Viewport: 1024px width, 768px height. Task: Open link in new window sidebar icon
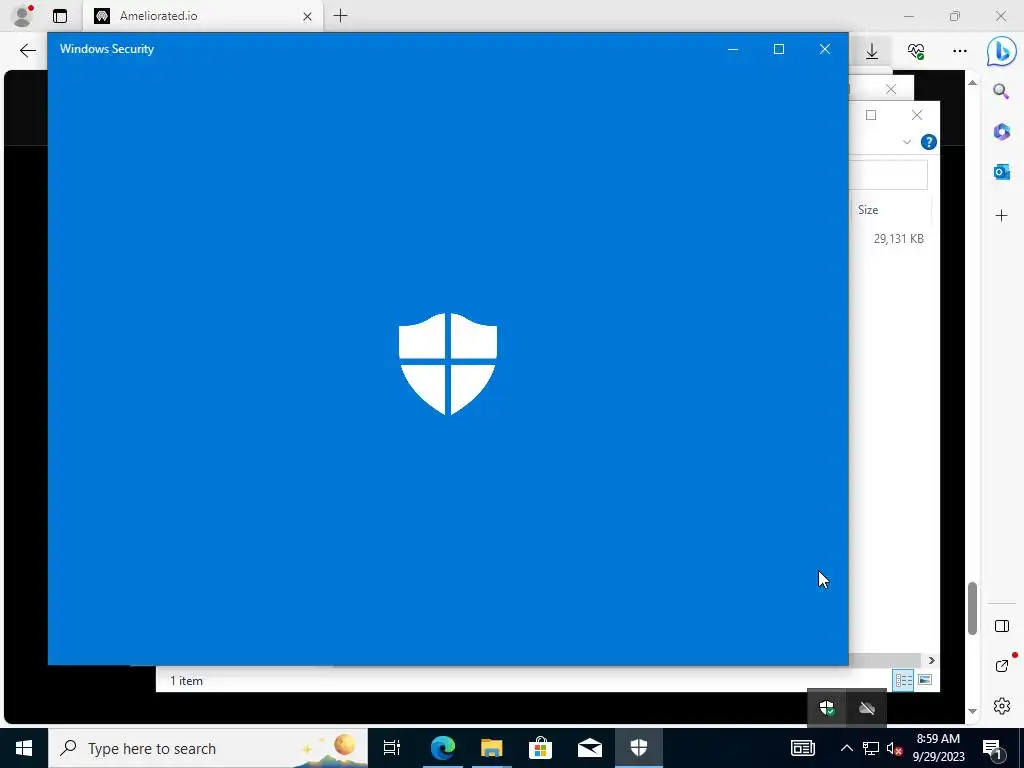coord(1002,666)
